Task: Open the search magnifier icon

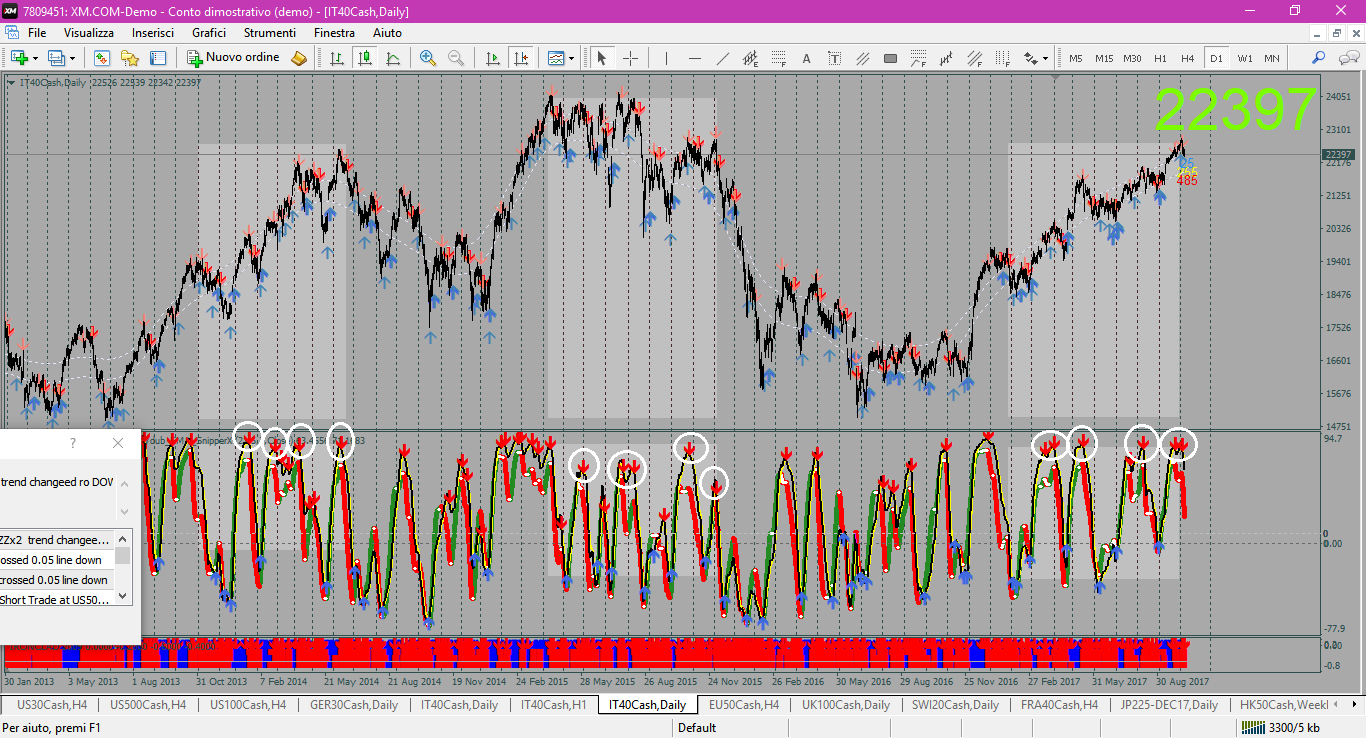Action: [x=1319, y=58]
